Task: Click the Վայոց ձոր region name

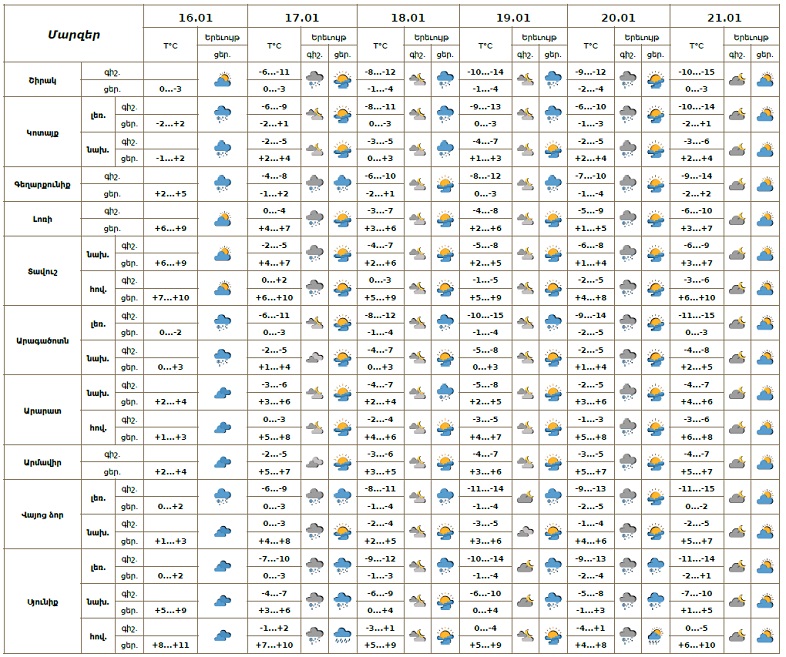Action: pyautogui.click(x=42, y=514)
